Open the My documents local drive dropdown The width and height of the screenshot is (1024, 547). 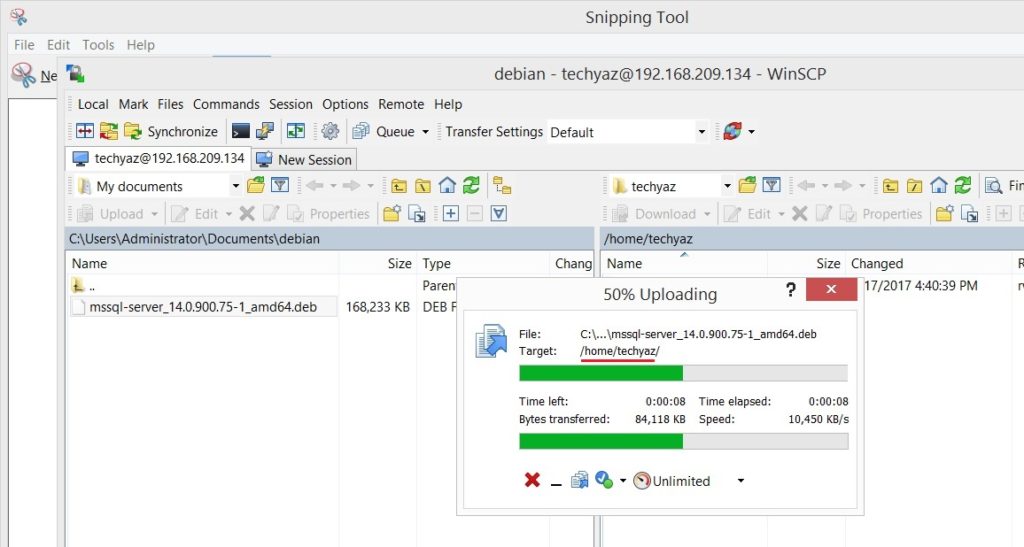[x=236, y=186]
